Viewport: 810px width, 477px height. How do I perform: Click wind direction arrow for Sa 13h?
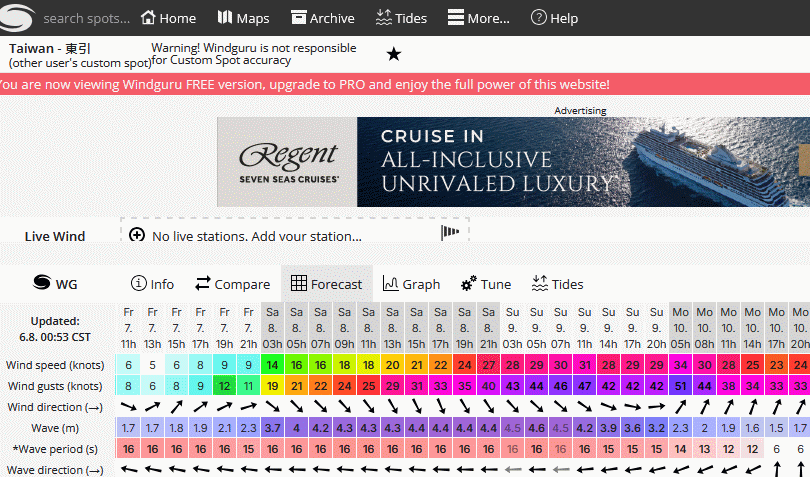(392, 407)
